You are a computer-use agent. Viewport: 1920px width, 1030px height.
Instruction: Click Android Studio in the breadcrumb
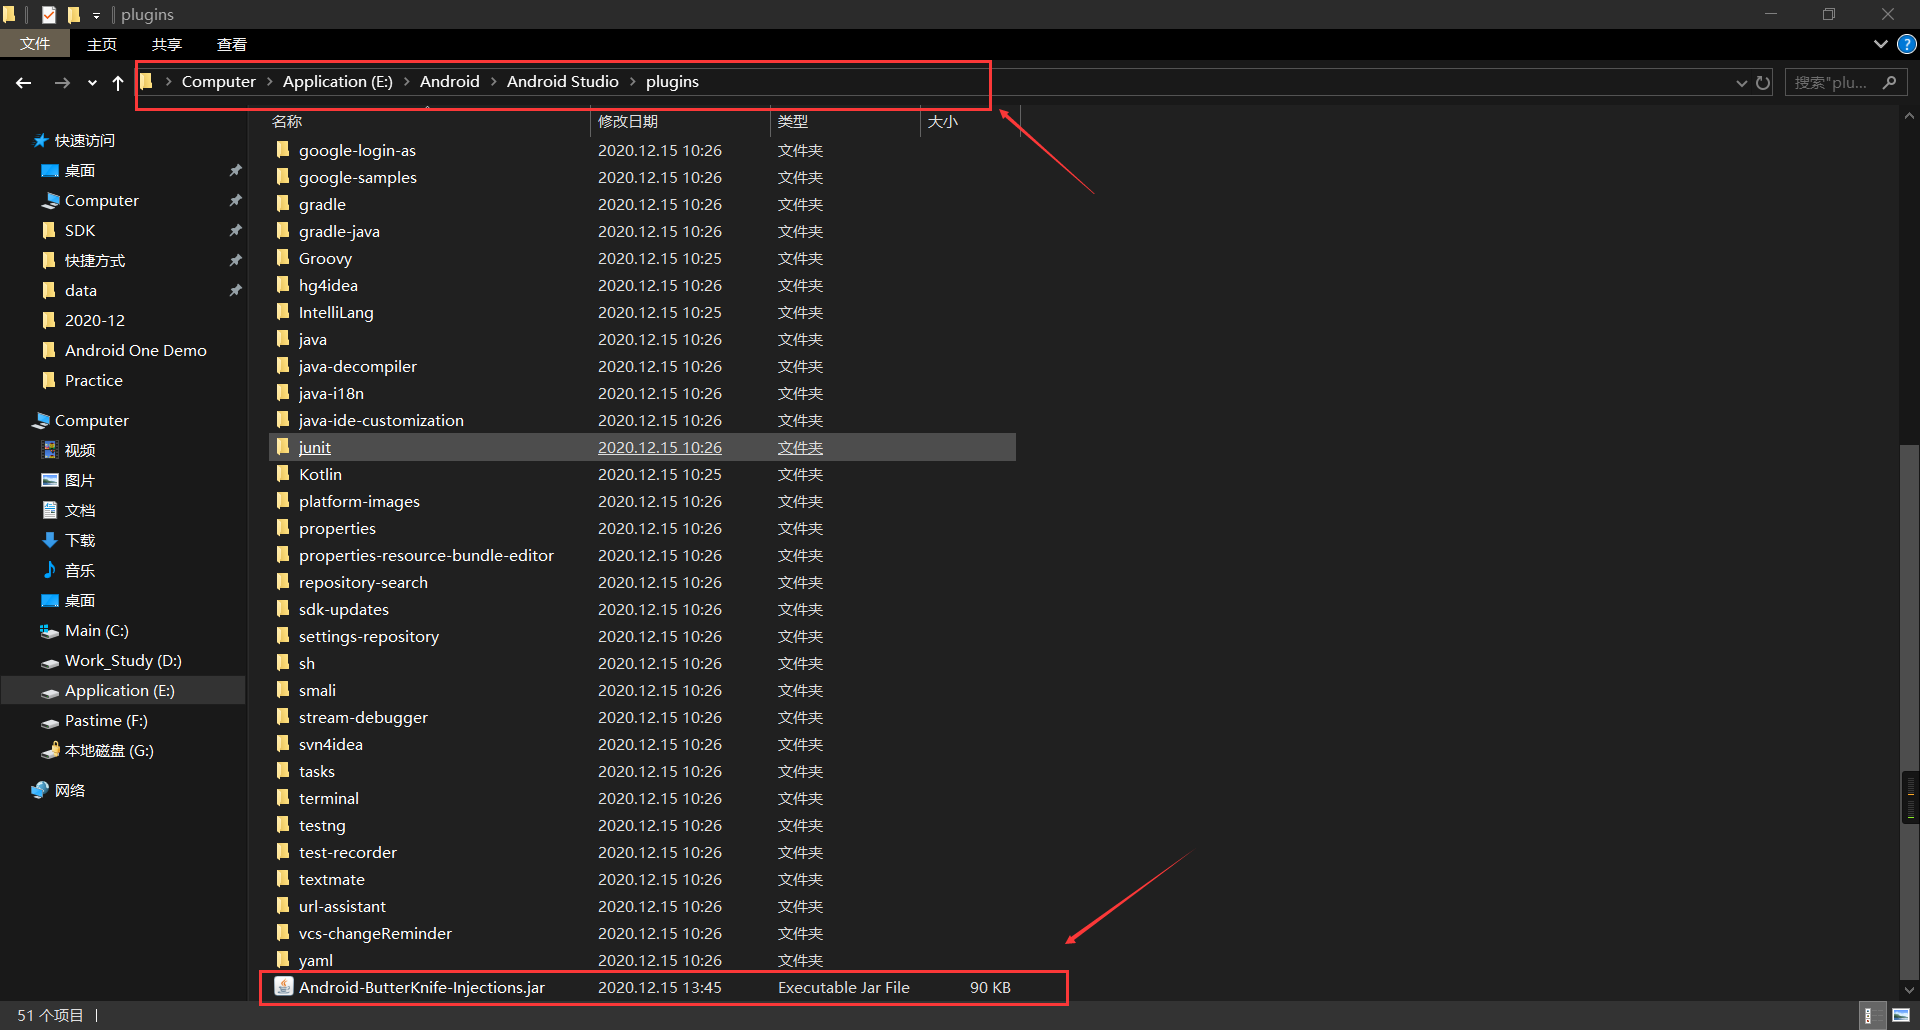562,82
